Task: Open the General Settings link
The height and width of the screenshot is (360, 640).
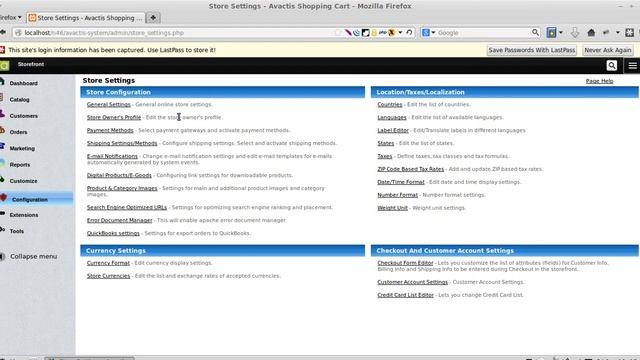Action: coord(109,104)
